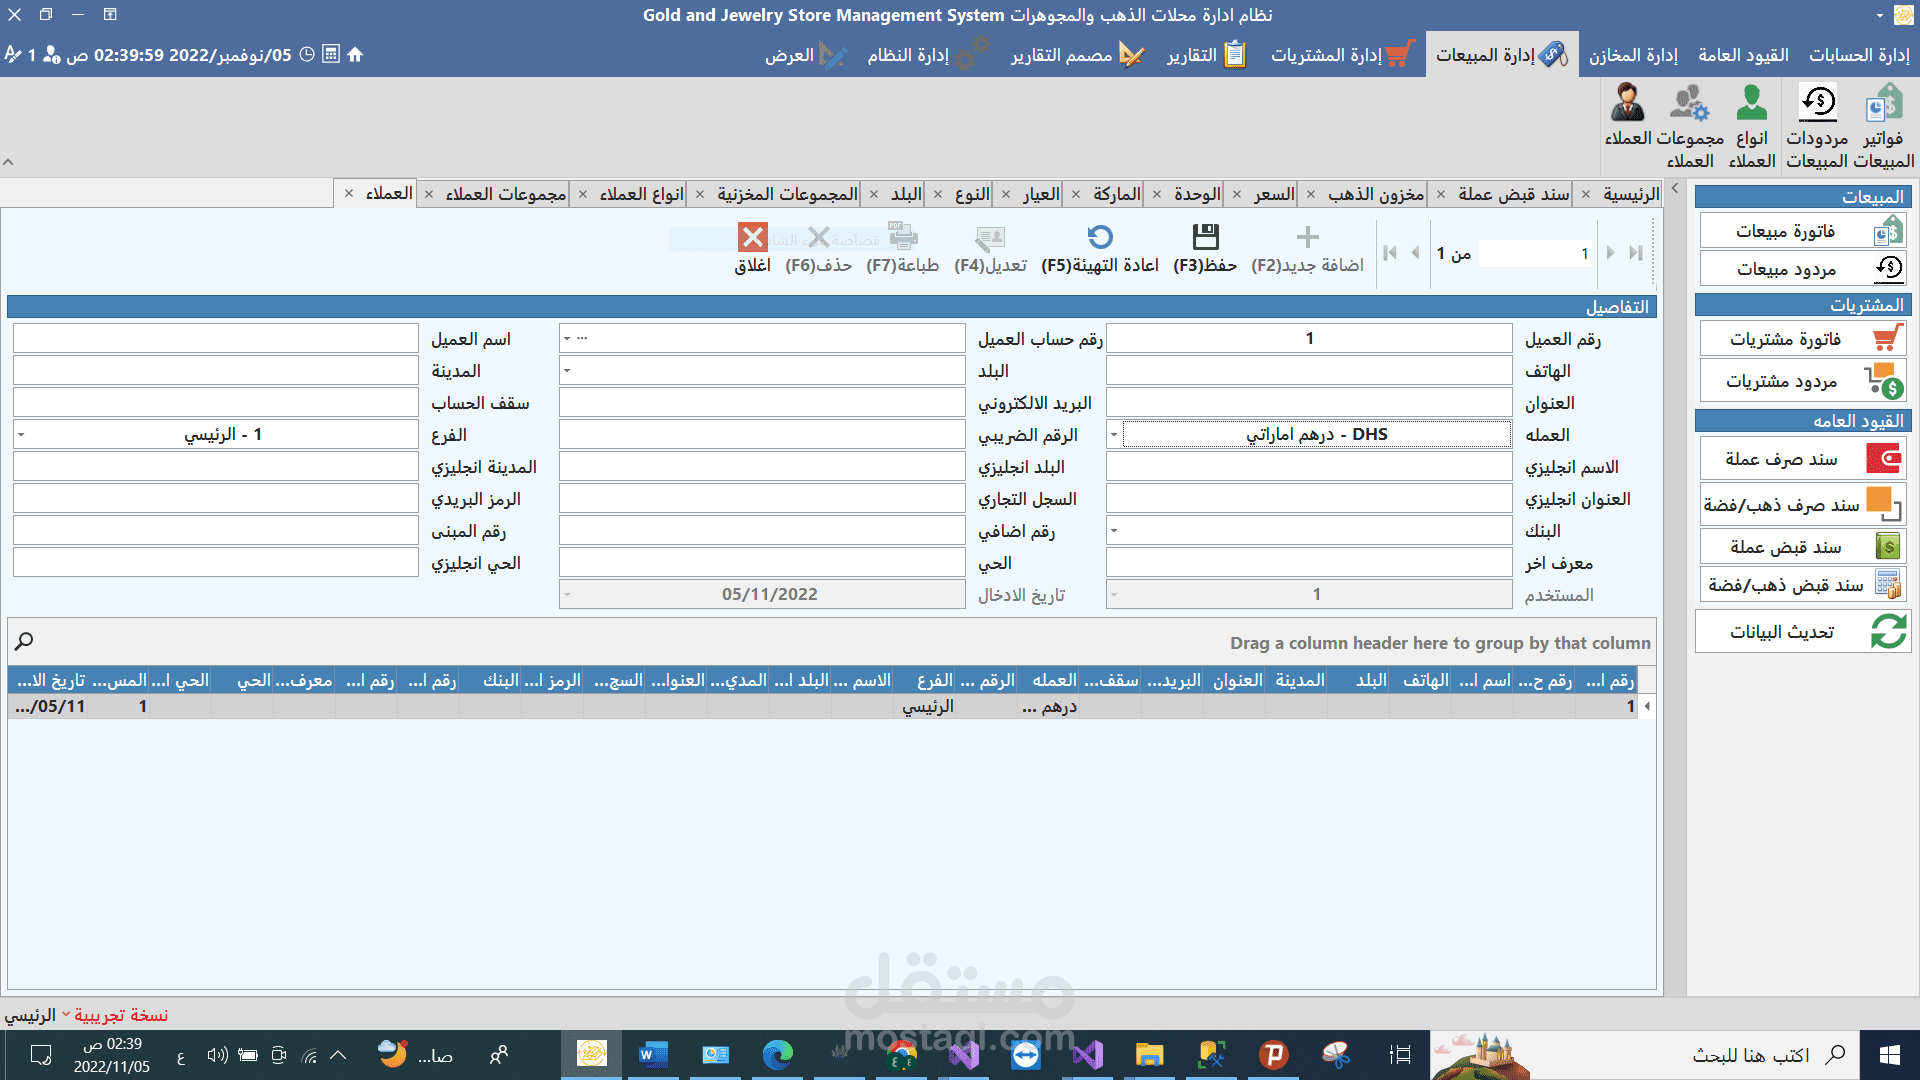The width and height of the screenshot is (1920, 1080).
Task: Click the Reset form (F5) refresh icon
Action: tap(1100, 238)
